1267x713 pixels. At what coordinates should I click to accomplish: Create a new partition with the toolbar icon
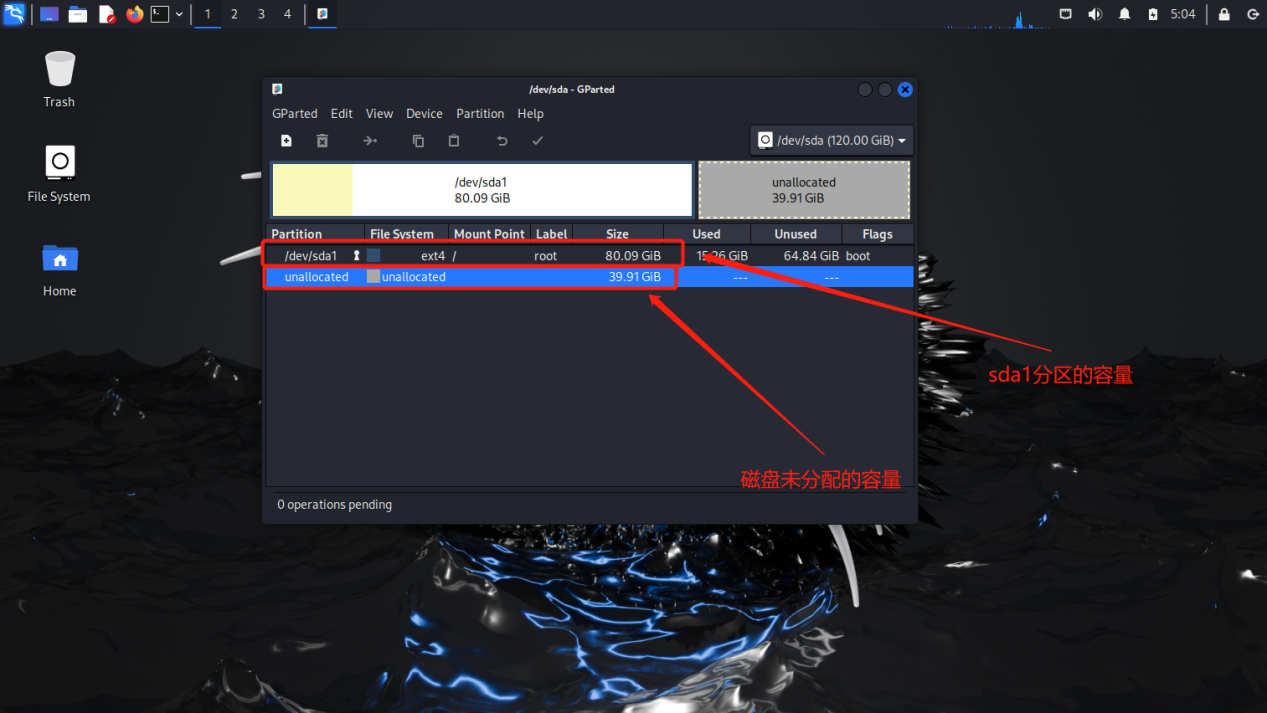(286, 141)
